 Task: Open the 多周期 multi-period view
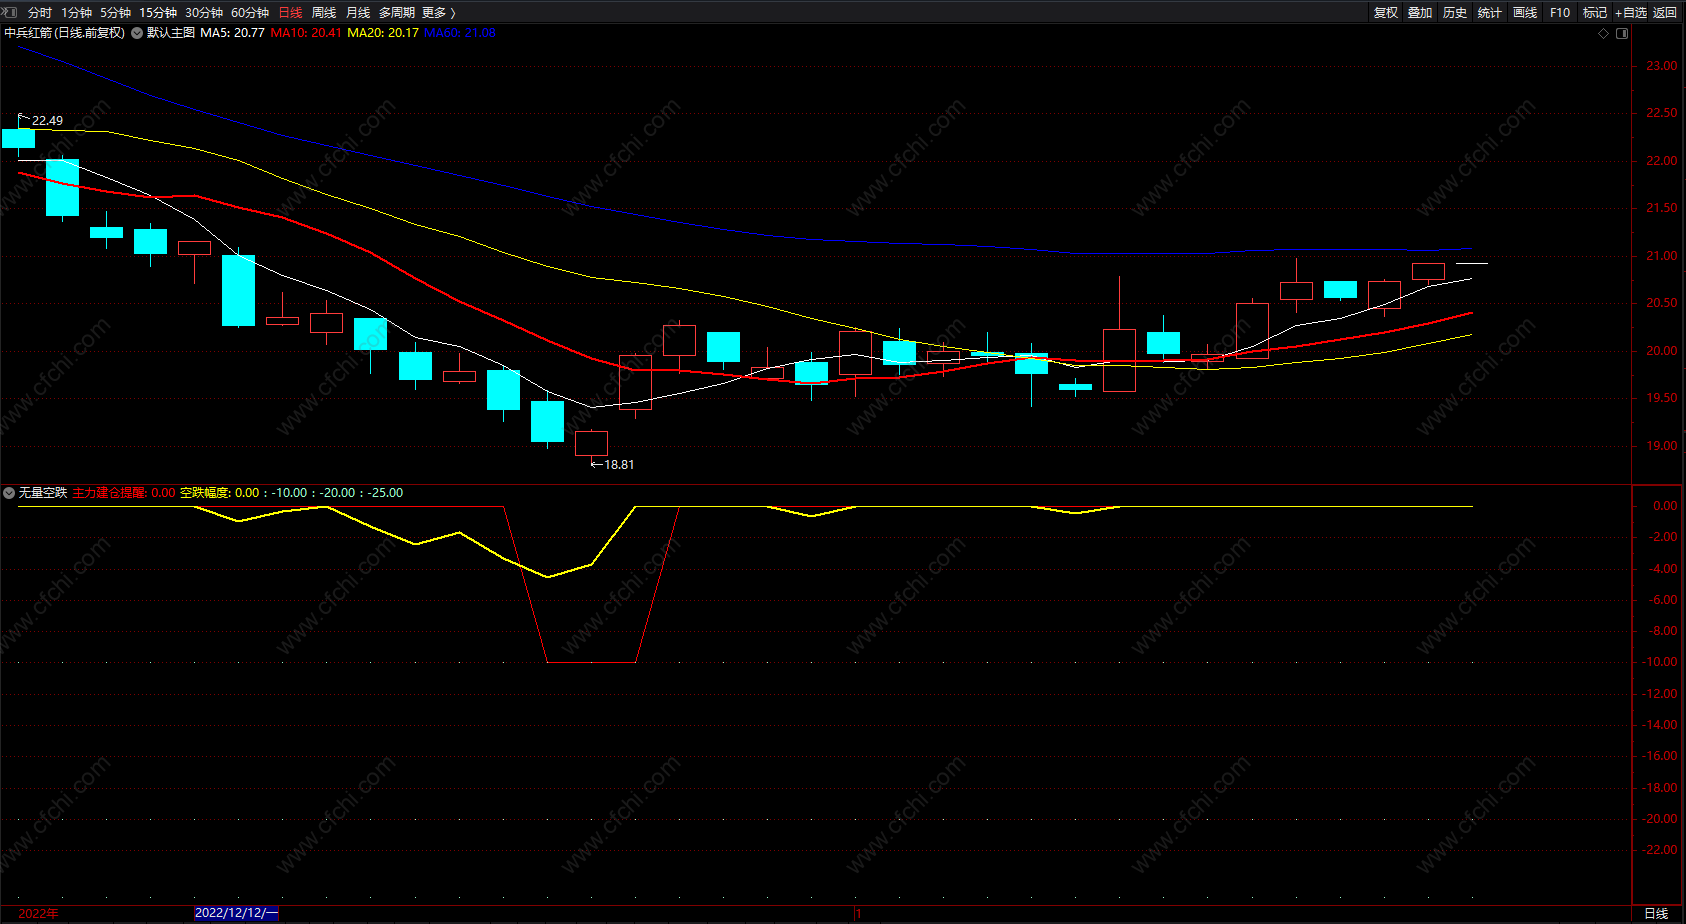[397, 13]
